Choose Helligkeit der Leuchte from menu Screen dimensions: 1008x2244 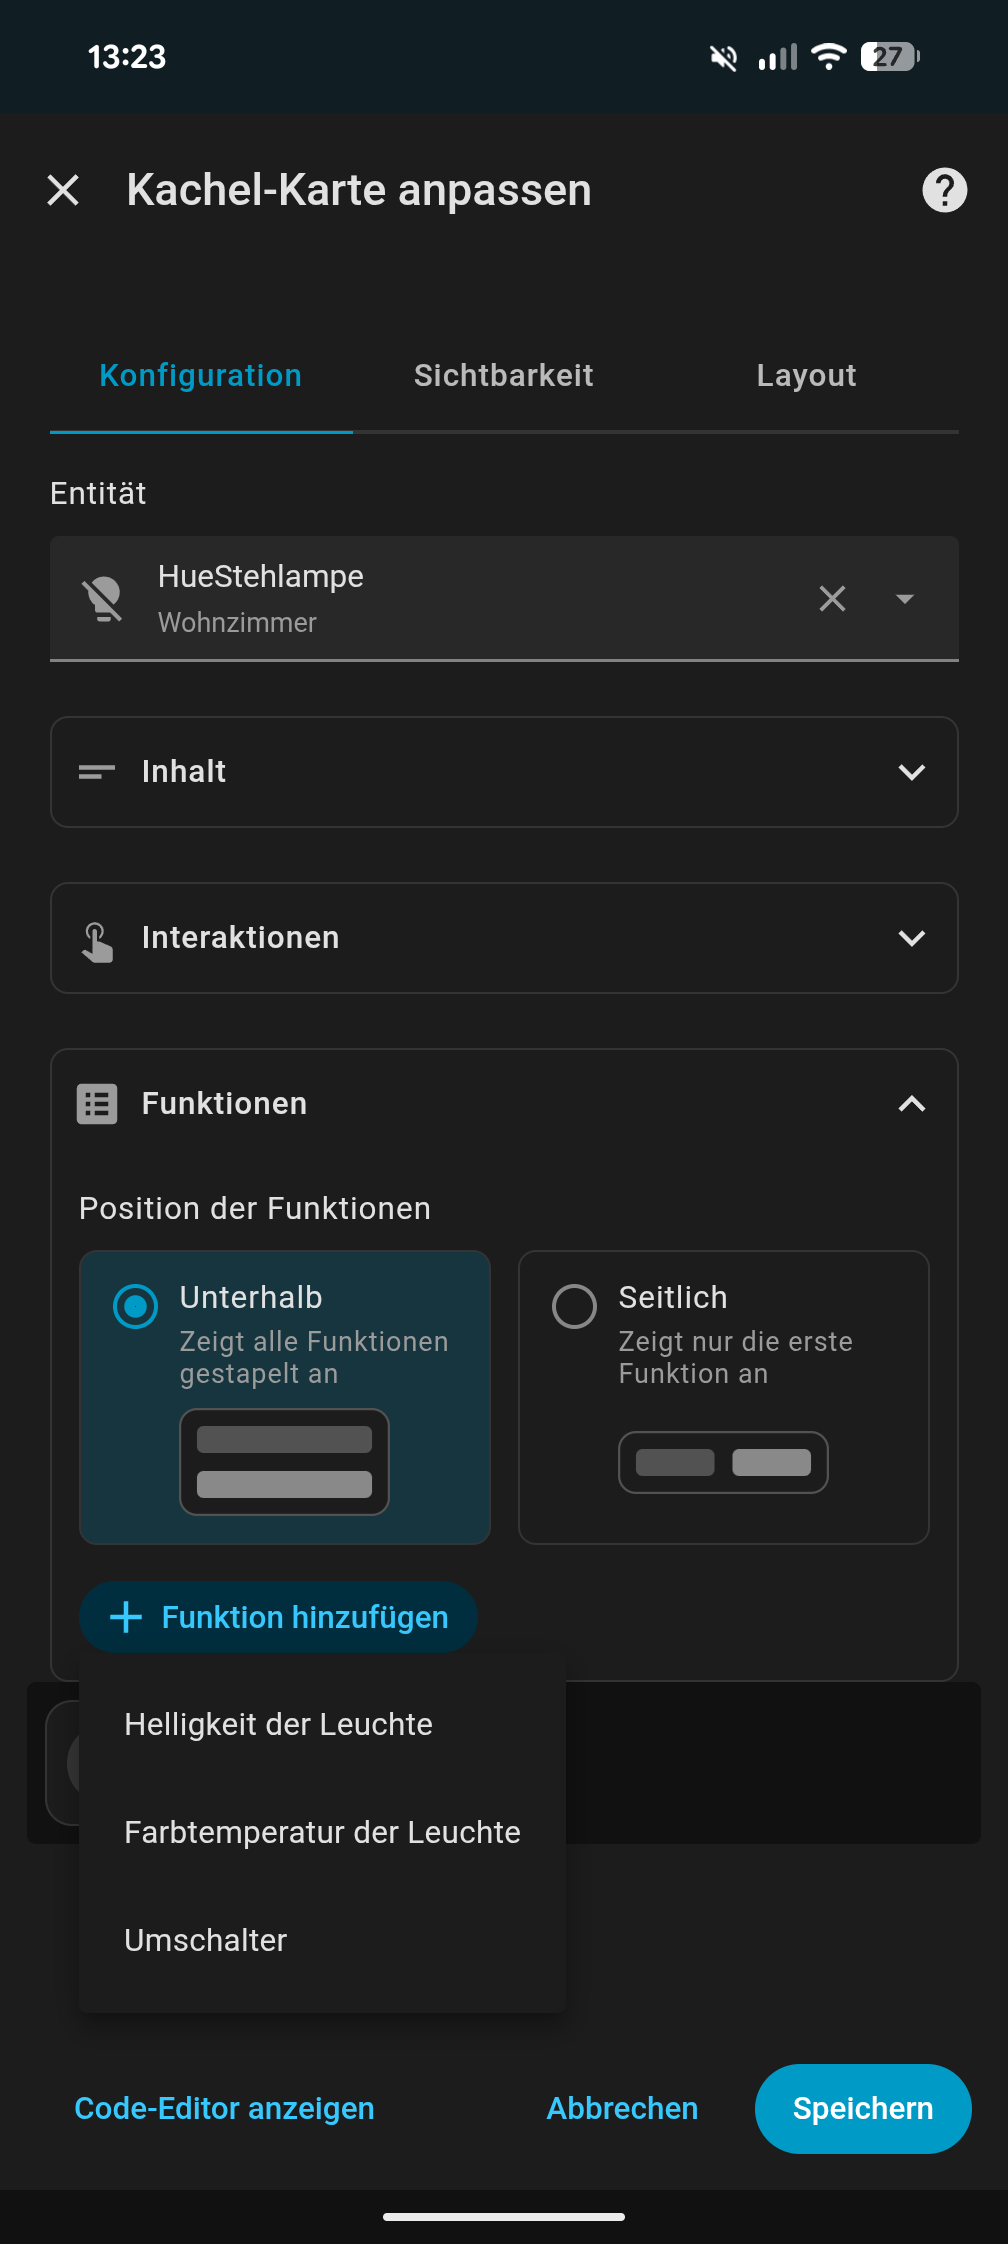(x=279, y=1725)
